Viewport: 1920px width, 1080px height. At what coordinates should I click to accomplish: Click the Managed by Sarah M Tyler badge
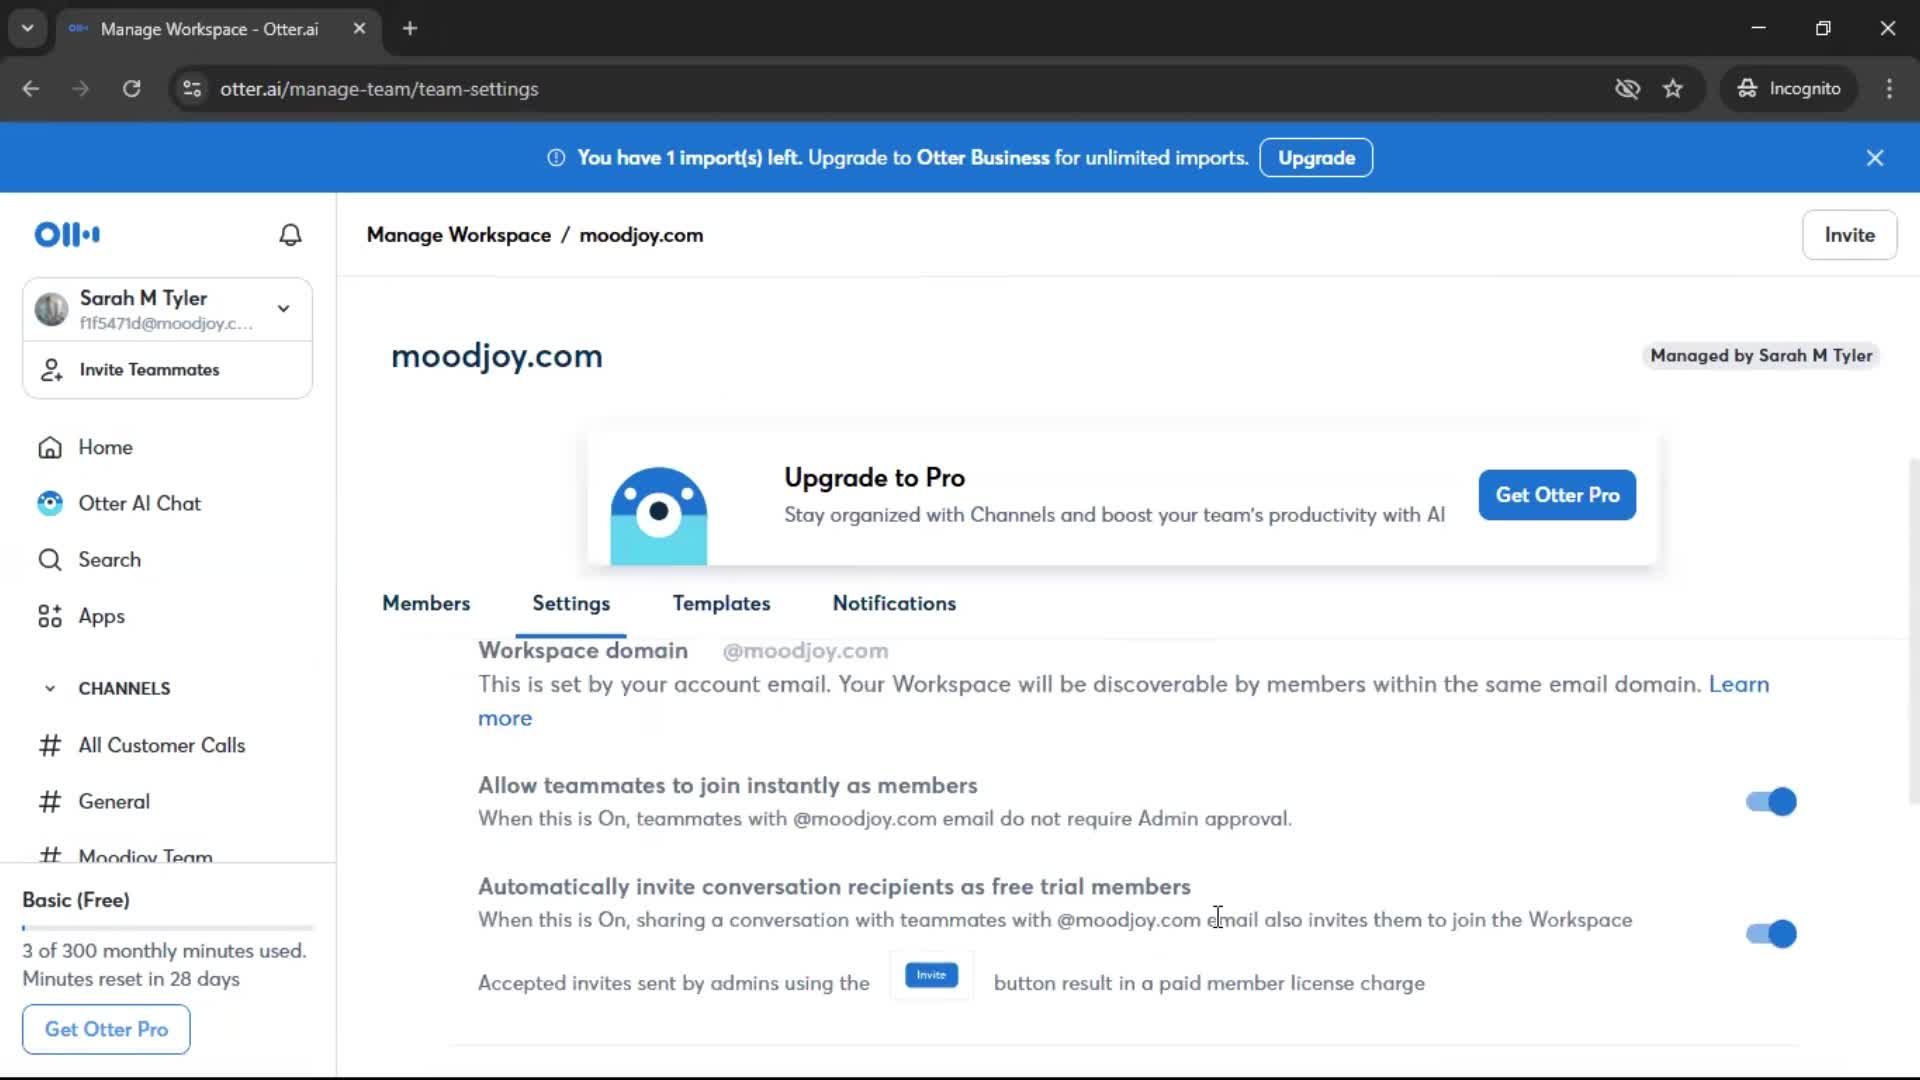[1761, 356]
